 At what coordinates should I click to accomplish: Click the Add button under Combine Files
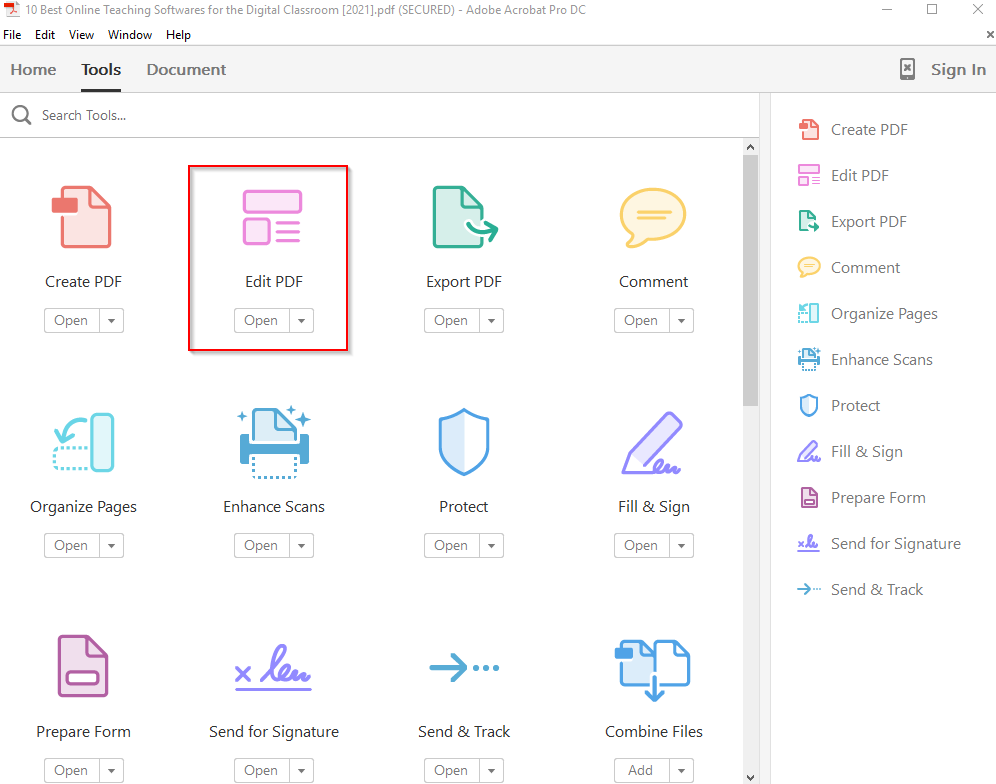point(641,771)
